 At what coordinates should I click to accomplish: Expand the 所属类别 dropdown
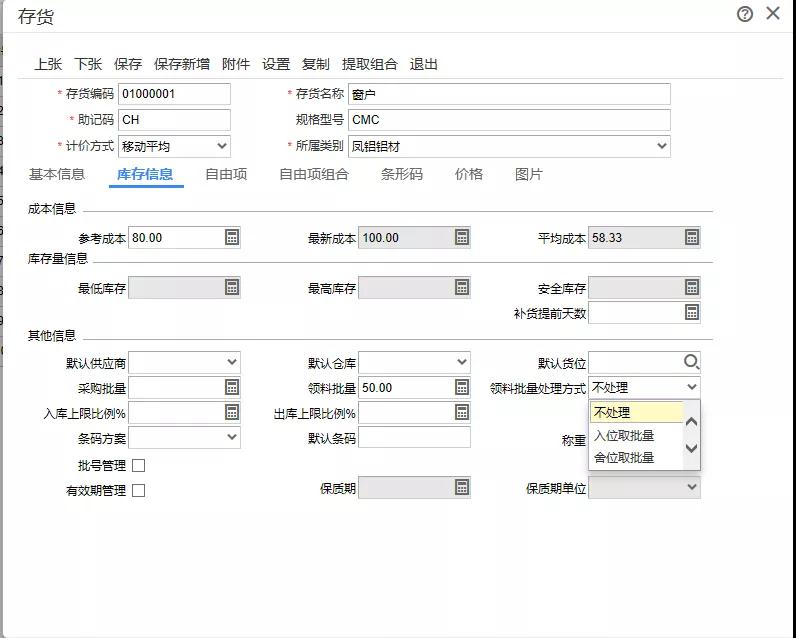[x=509, y=146]
